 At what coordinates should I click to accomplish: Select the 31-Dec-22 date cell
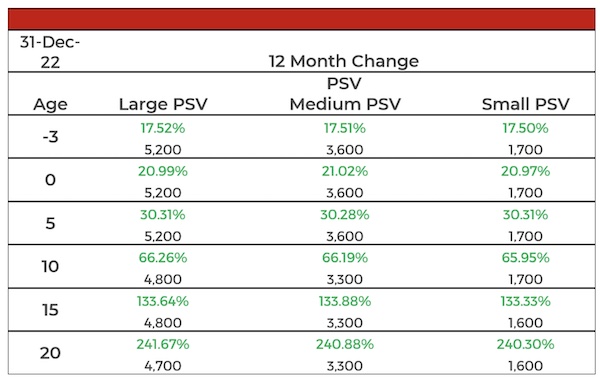pos(50,52)
